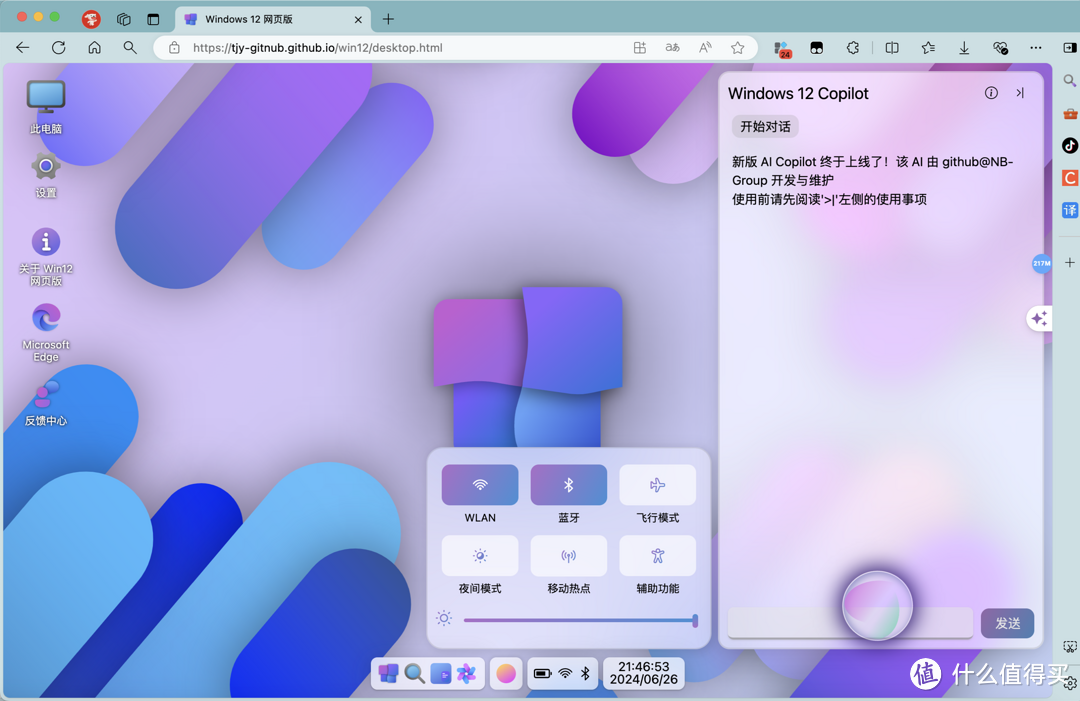Viewport: 1080px width, 701px height.
Task: Collapse the Copilot panel with >| icon
Action: point(1020,93)
